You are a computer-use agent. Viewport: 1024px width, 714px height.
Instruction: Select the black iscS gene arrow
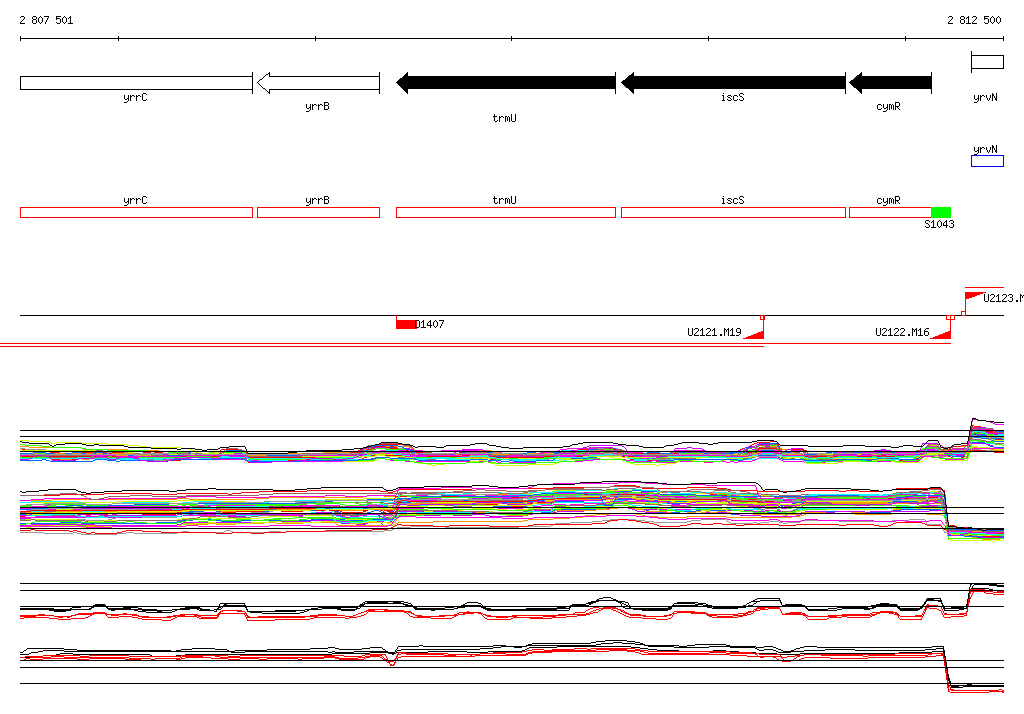coord(733,83)
